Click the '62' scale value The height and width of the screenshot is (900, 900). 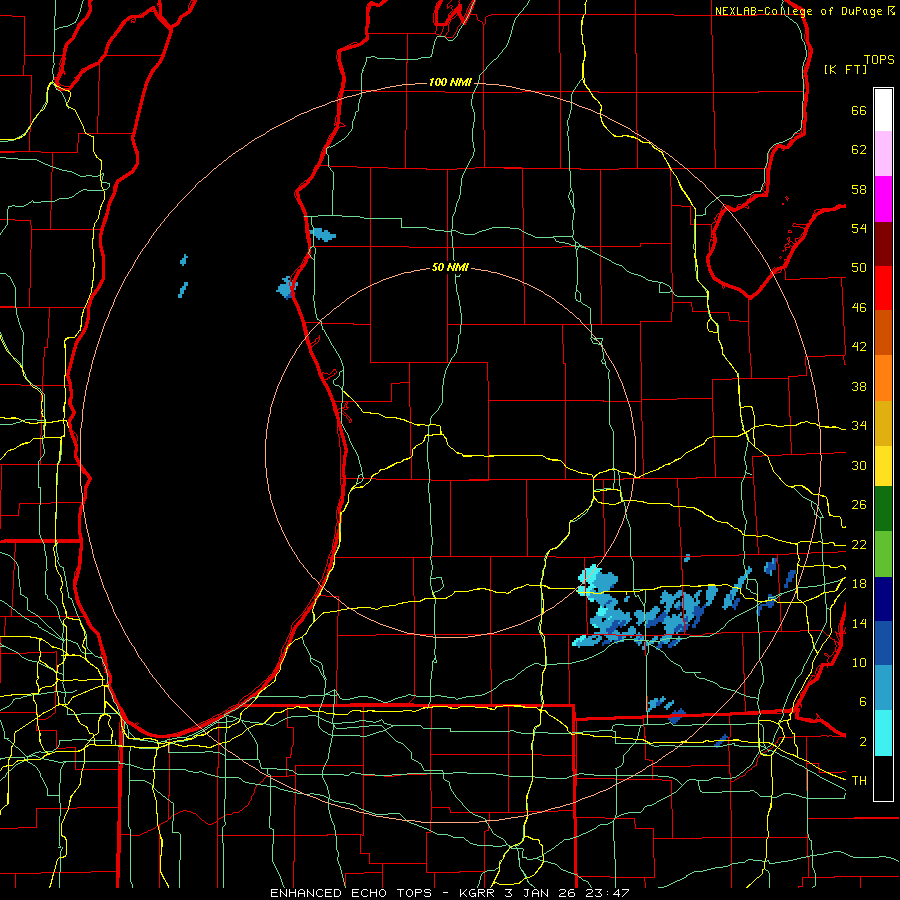click(859, 150)
